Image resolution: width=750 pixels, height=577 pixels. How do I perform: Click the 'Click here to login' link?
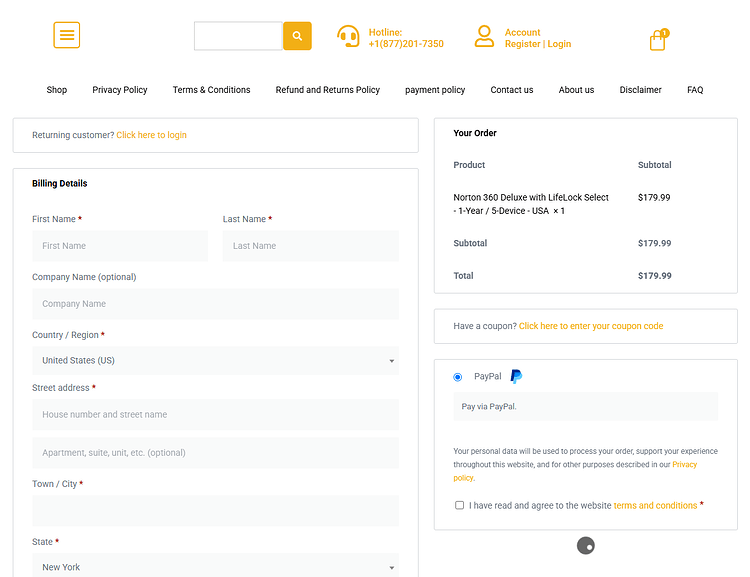coord(152,135)
